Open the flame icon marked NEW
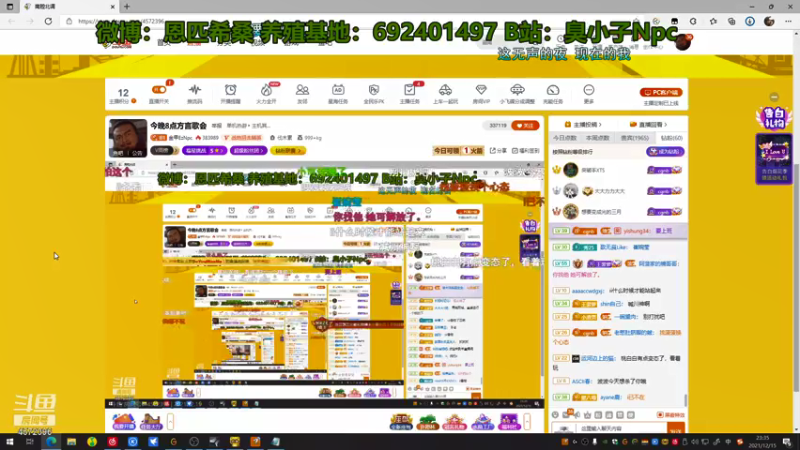The height and width of the screenshot is (450, 800). point(266,90)
